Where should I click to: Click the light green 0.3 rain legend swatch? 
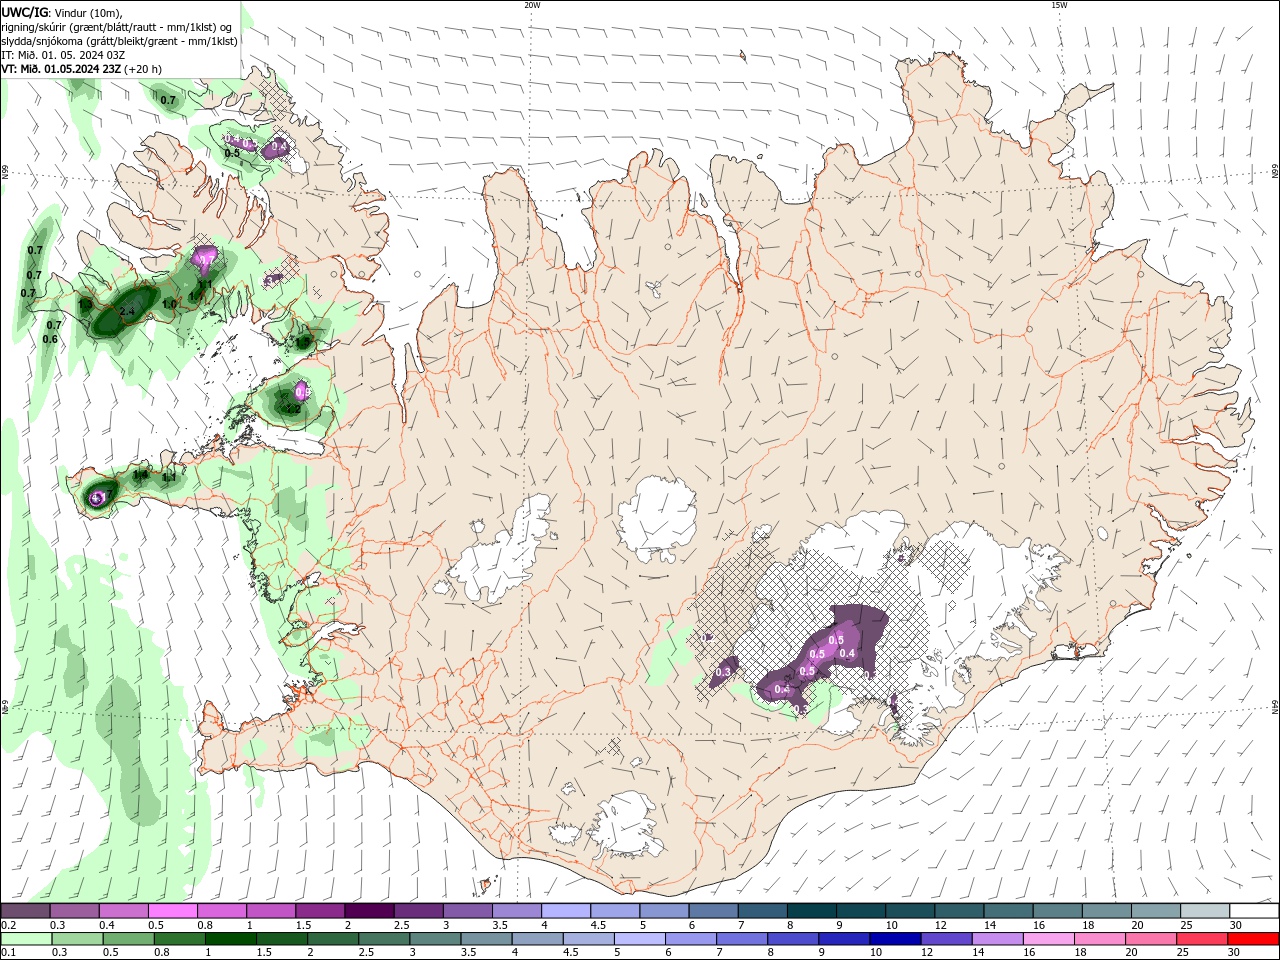tap(77, 939)
